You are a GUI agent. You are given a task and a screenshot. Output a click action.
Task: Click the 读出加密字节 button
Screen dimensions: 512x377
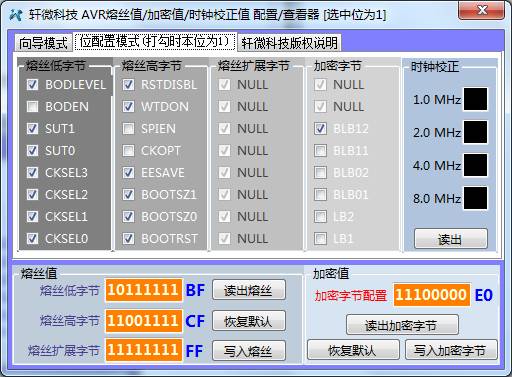click(402, 325)
